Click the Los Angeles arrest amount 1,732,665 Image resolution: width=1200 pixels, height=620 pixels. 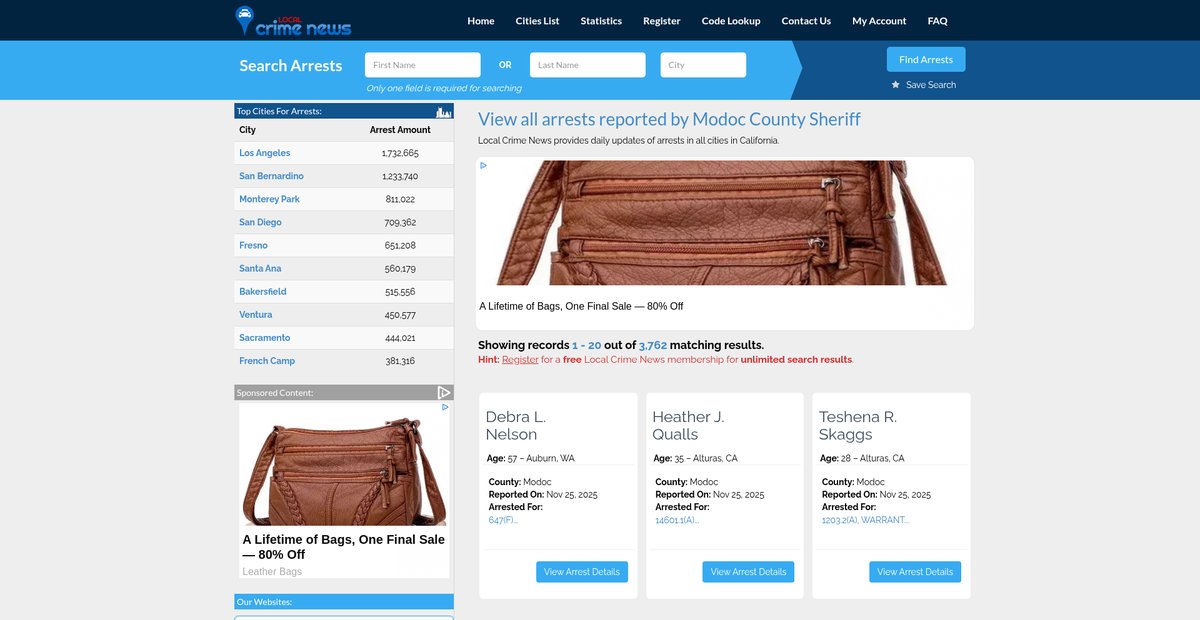(x=400, y=153)
